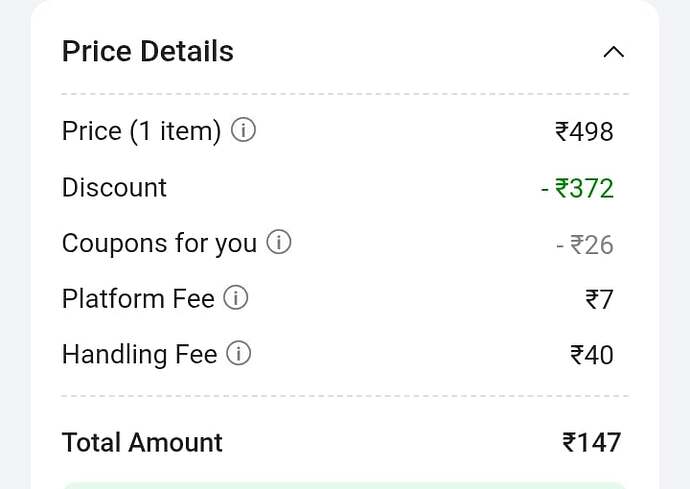Tap the grey -₹26 coupon amount
690x489 pixels.
click(584, 244)
